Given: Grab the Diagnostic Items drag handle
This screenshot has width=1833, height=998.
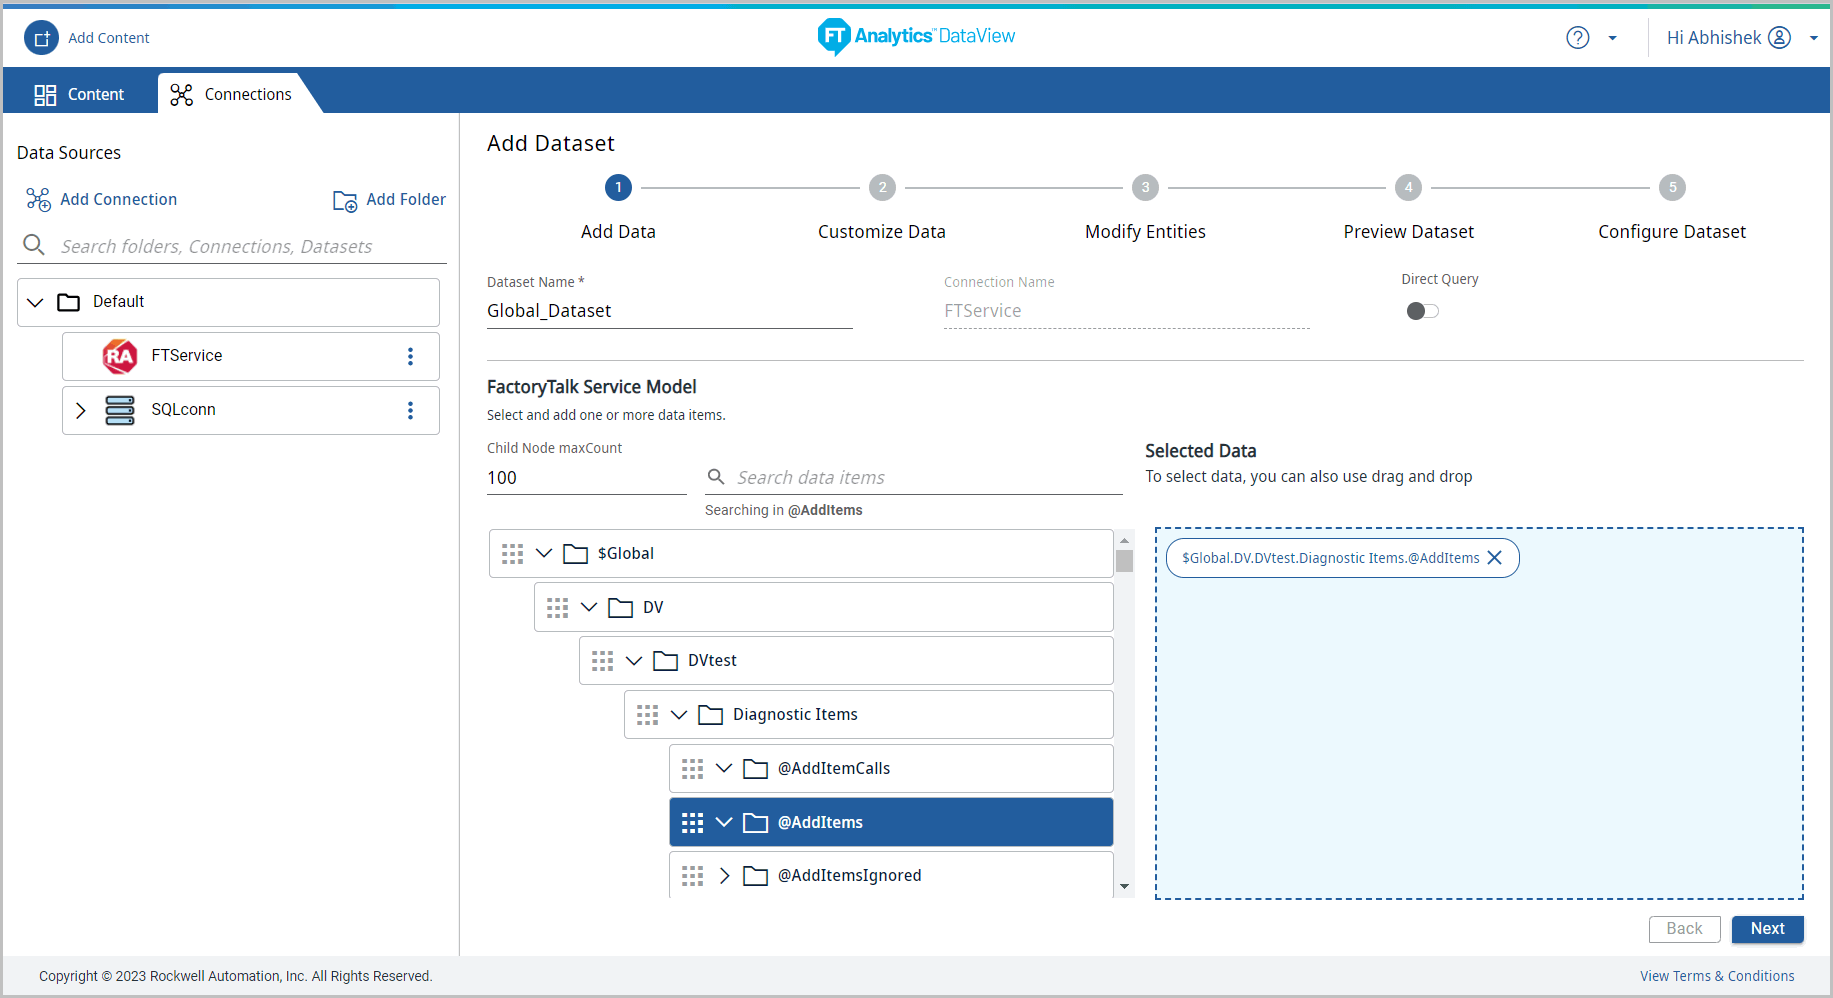Looking at the screenshot, I should tap(647, 715).
